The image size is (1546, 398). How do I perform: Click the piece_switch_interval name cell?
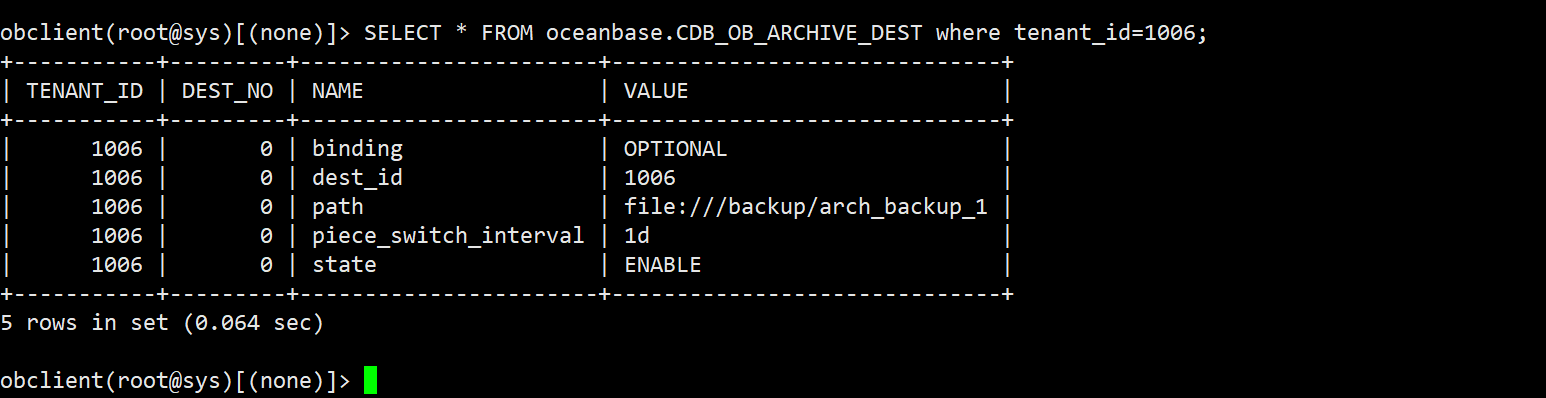coord(448,236)
